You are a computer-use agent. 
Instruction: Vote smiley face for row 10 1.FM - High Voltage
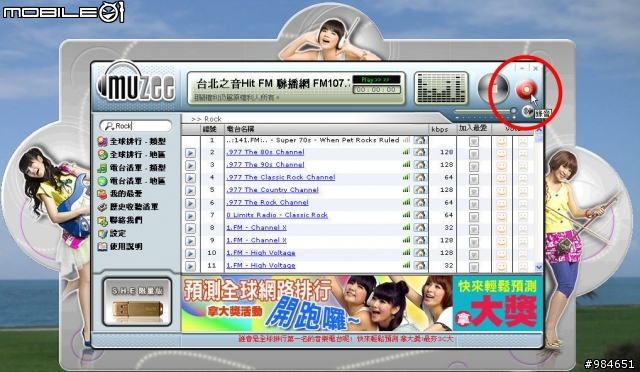tap(501, 254)
